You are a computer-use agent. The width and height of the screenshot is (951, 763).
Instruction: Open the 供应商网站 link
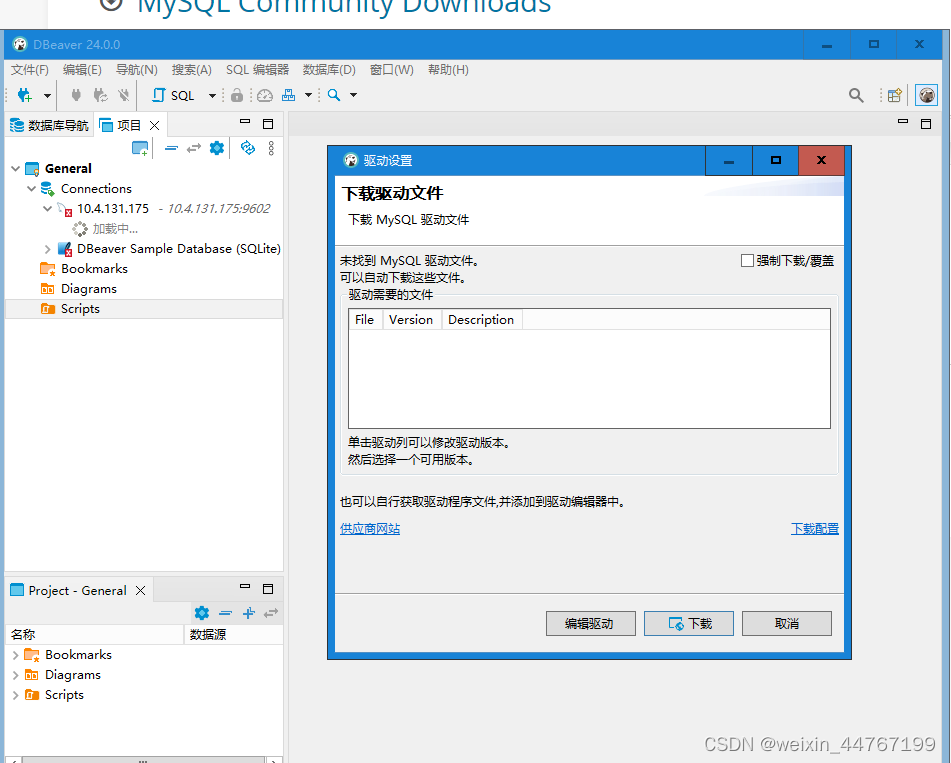[370, 529]
